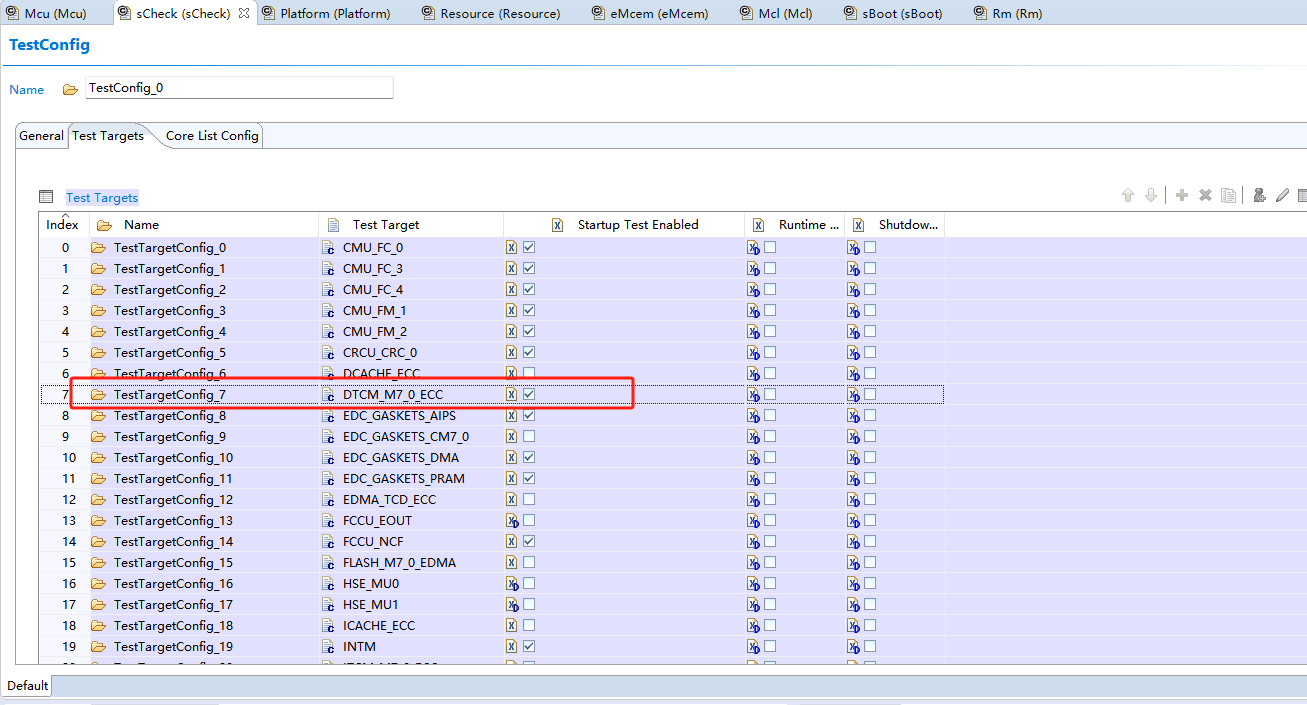Sort by the Startup Test Enabled header

[x=625, y=225]
